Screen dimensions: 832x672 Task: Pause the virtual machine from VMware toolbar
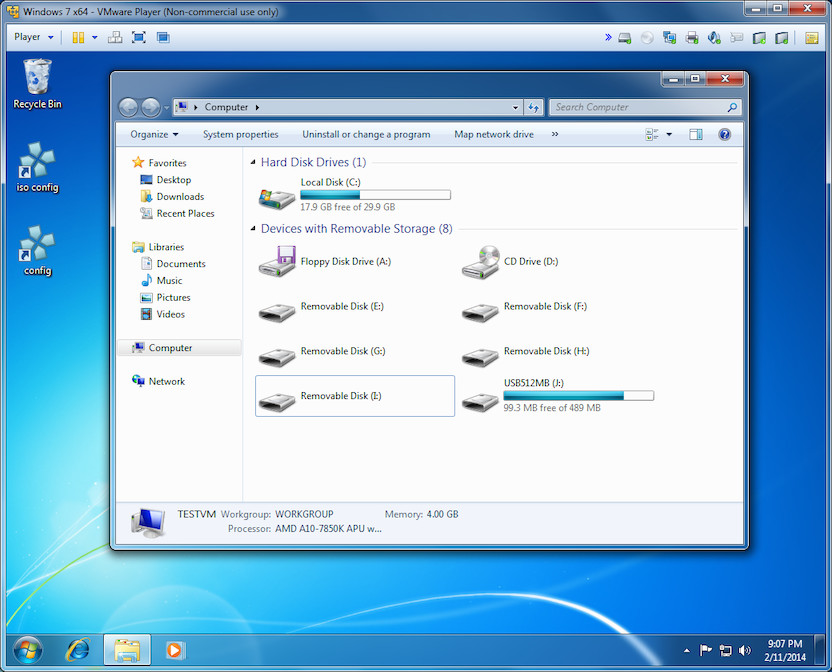78,37
